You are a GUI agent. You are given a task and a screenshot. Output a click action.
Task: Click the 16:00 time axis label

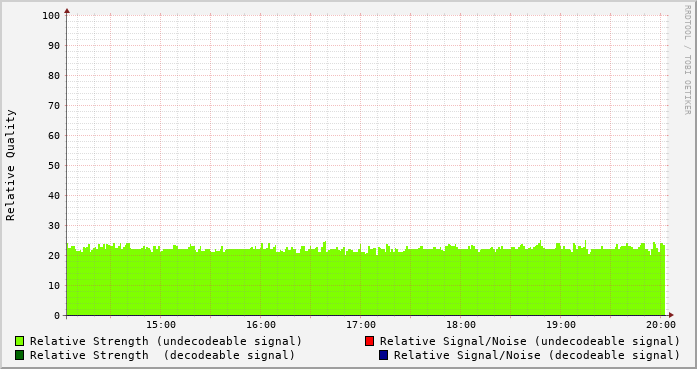click(x=261, y=325)
